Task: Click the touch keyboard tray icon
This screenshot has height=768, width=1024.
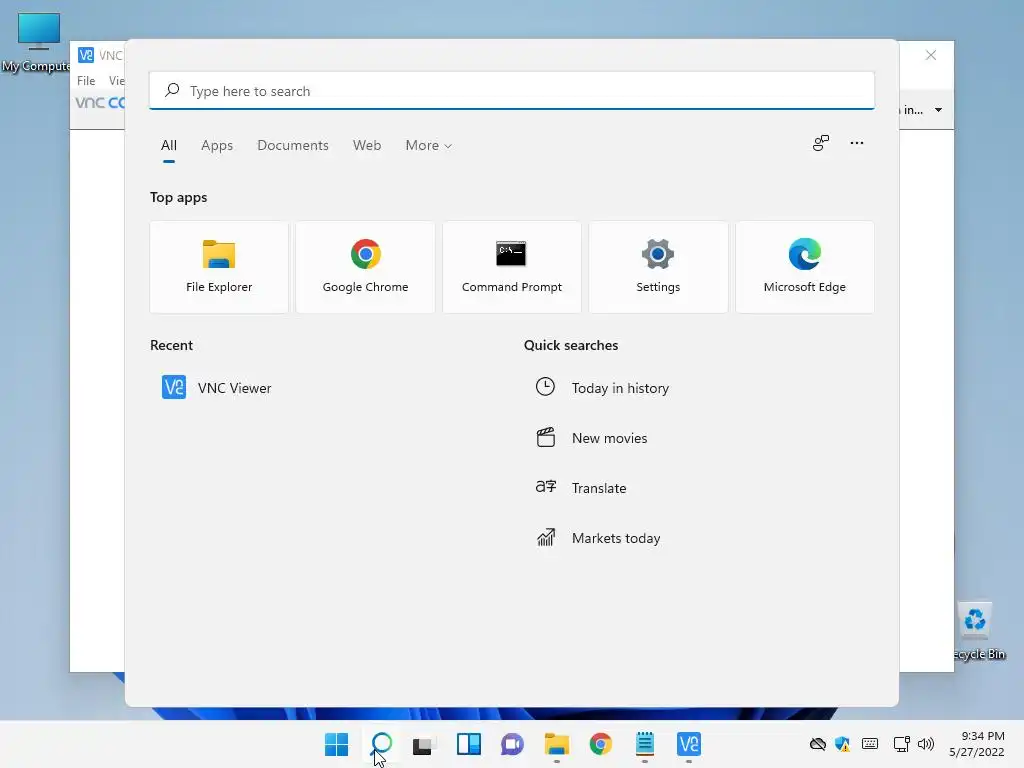Action: coord(870,744)
